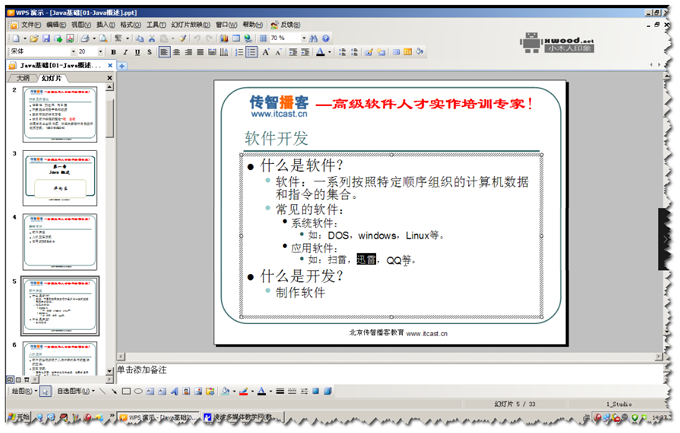Undo the last action
The height and width of the screenshot is (433, 680).
[x=197, y=39]
